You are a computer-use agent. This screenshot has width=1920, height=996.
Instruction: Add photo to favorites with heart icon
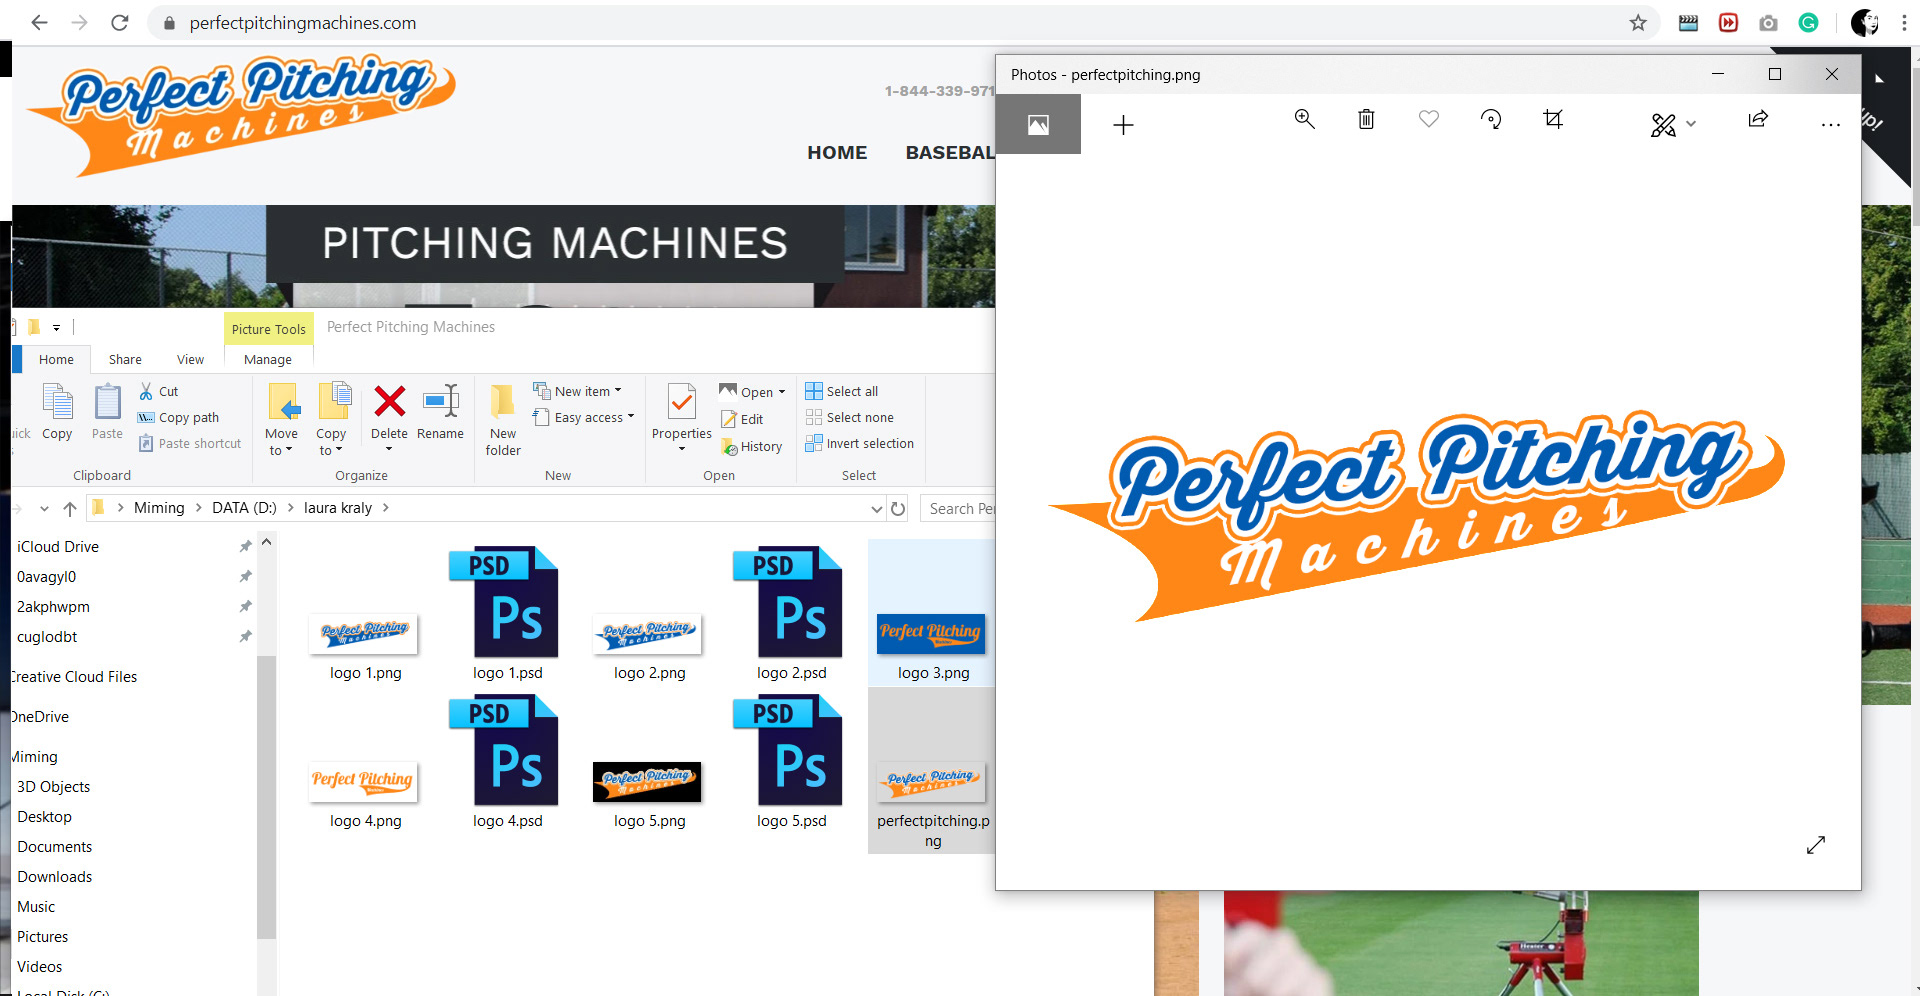tap(1429, 120)
